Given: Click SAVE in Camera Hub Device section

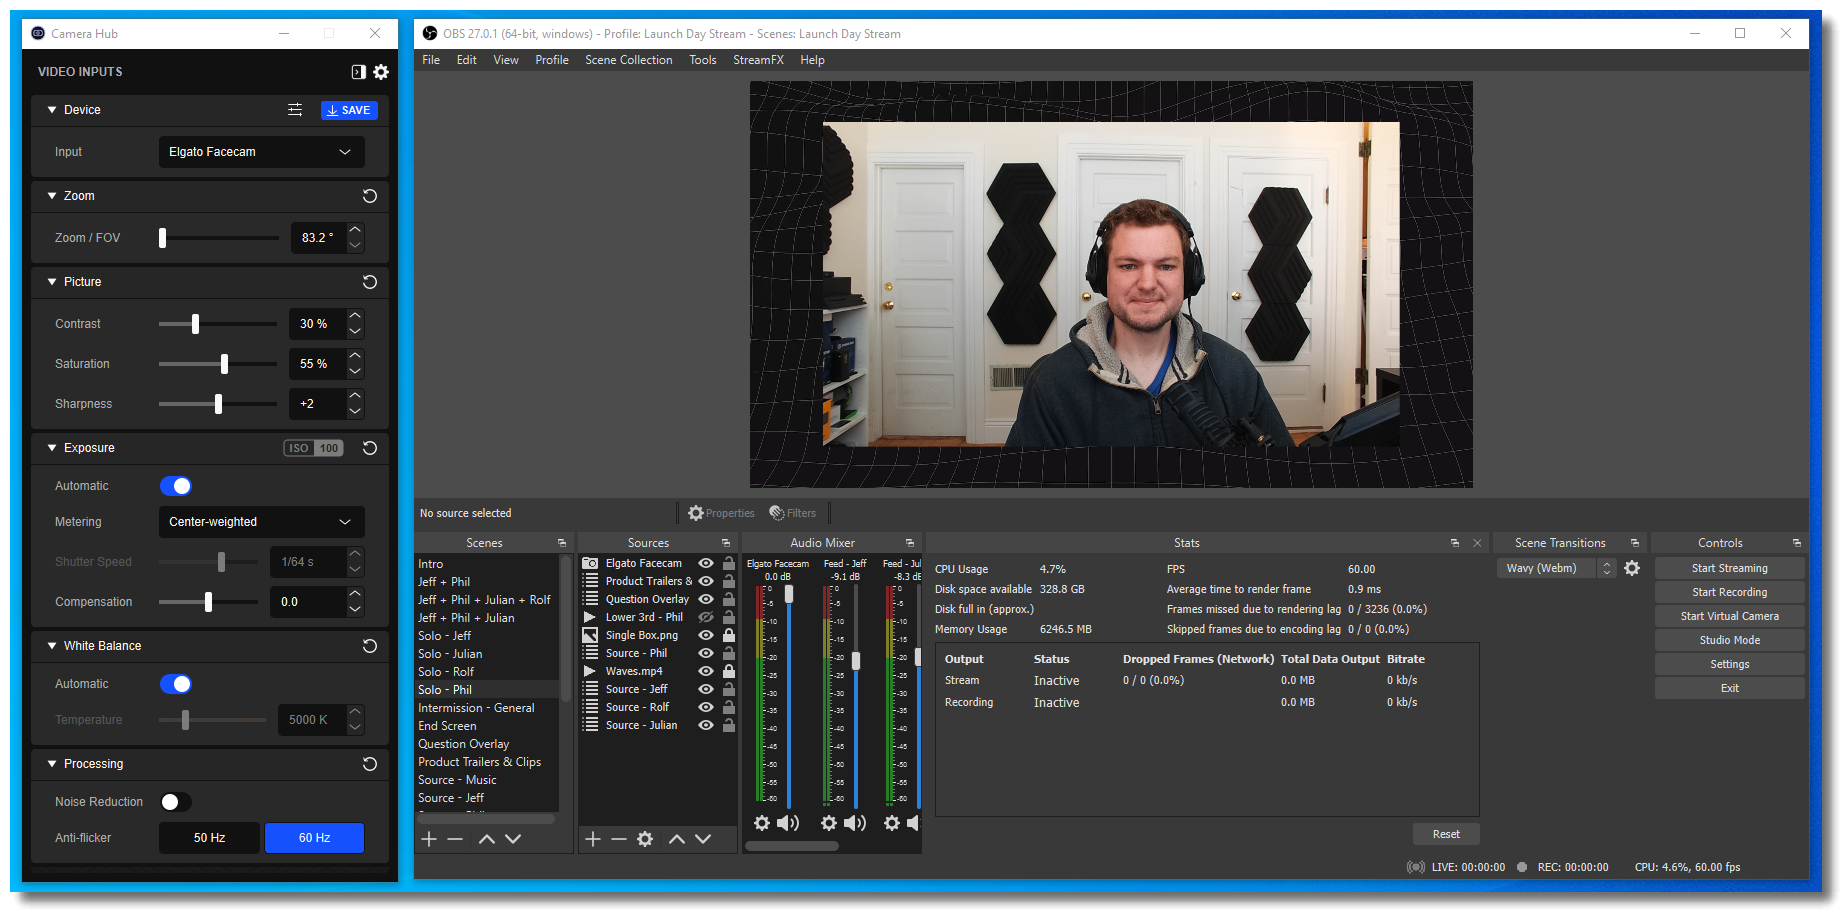Looking at the screenshot, I should click(349, 110).
